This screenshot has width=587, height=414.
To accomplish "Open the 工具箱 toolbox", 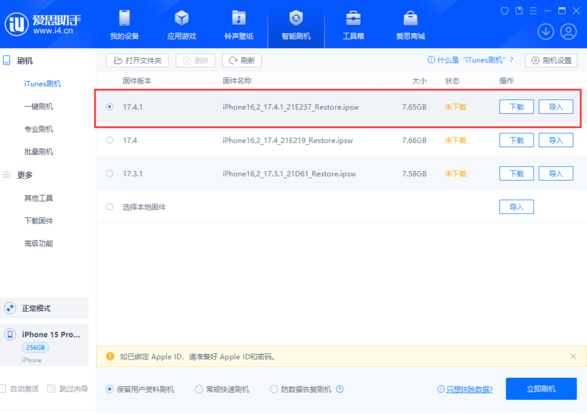I will point(353,25).
